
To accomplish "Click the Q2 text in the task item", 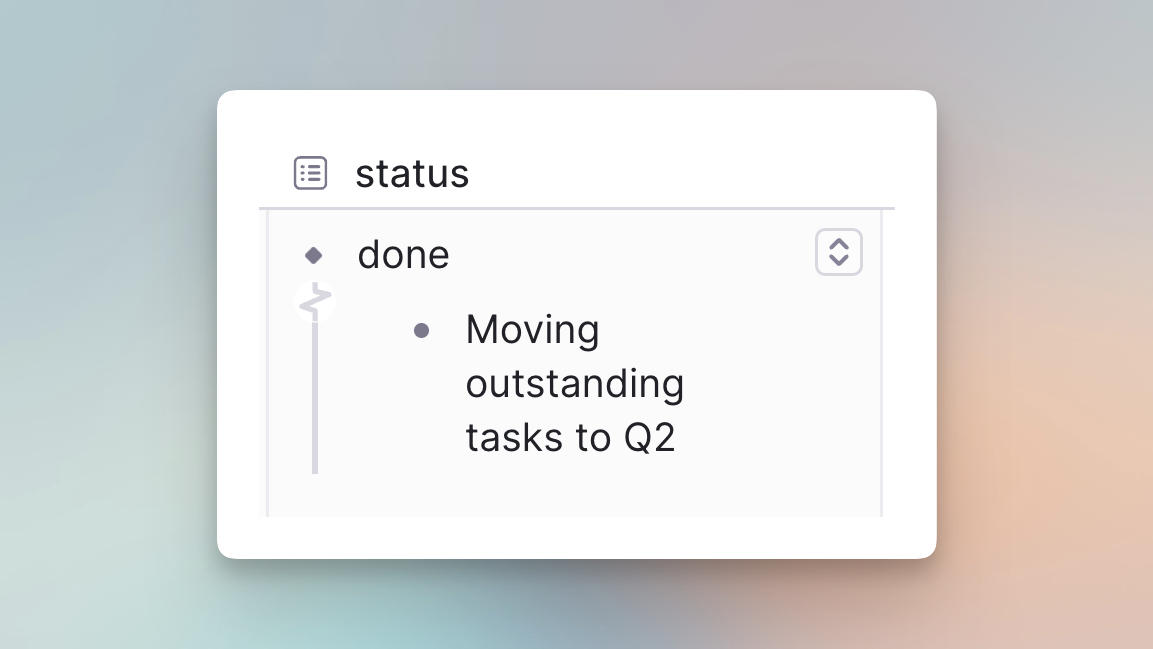I will 649,438.
